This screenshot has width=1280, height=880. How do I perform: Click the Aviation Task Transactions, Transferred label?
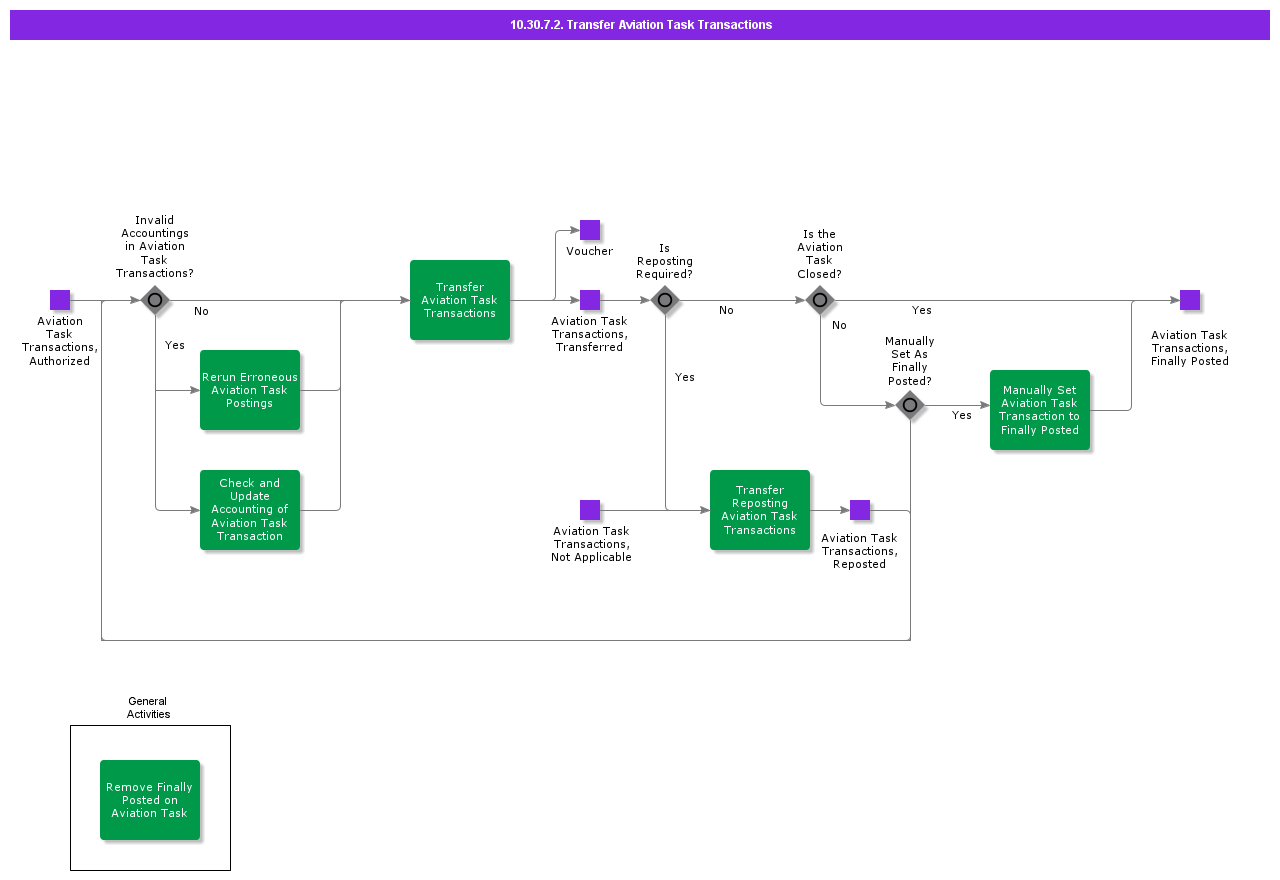[x=590, y=334]
